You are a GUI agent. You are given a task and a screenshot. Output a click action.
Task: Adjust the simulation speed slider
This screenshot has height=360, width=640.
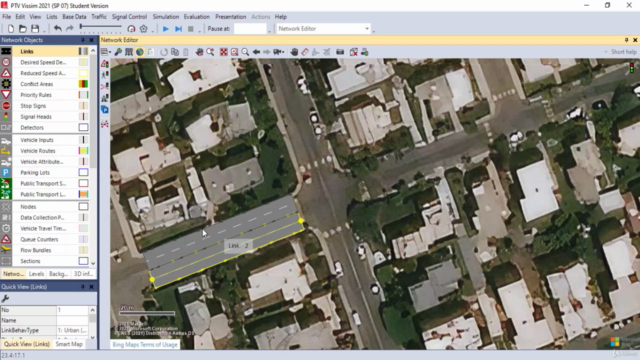100,27
